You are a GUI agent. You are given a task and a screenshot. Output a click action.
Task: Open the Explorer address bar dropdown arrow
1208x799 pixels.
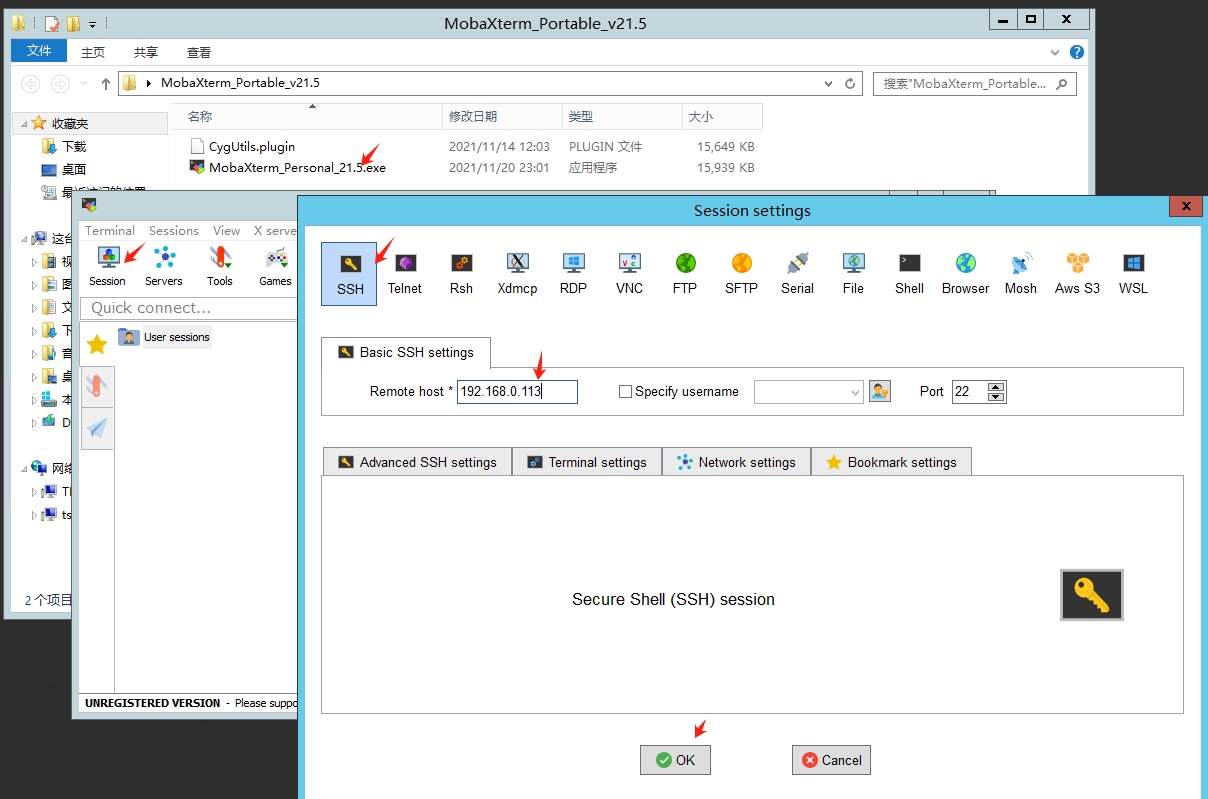click(828, 84)
